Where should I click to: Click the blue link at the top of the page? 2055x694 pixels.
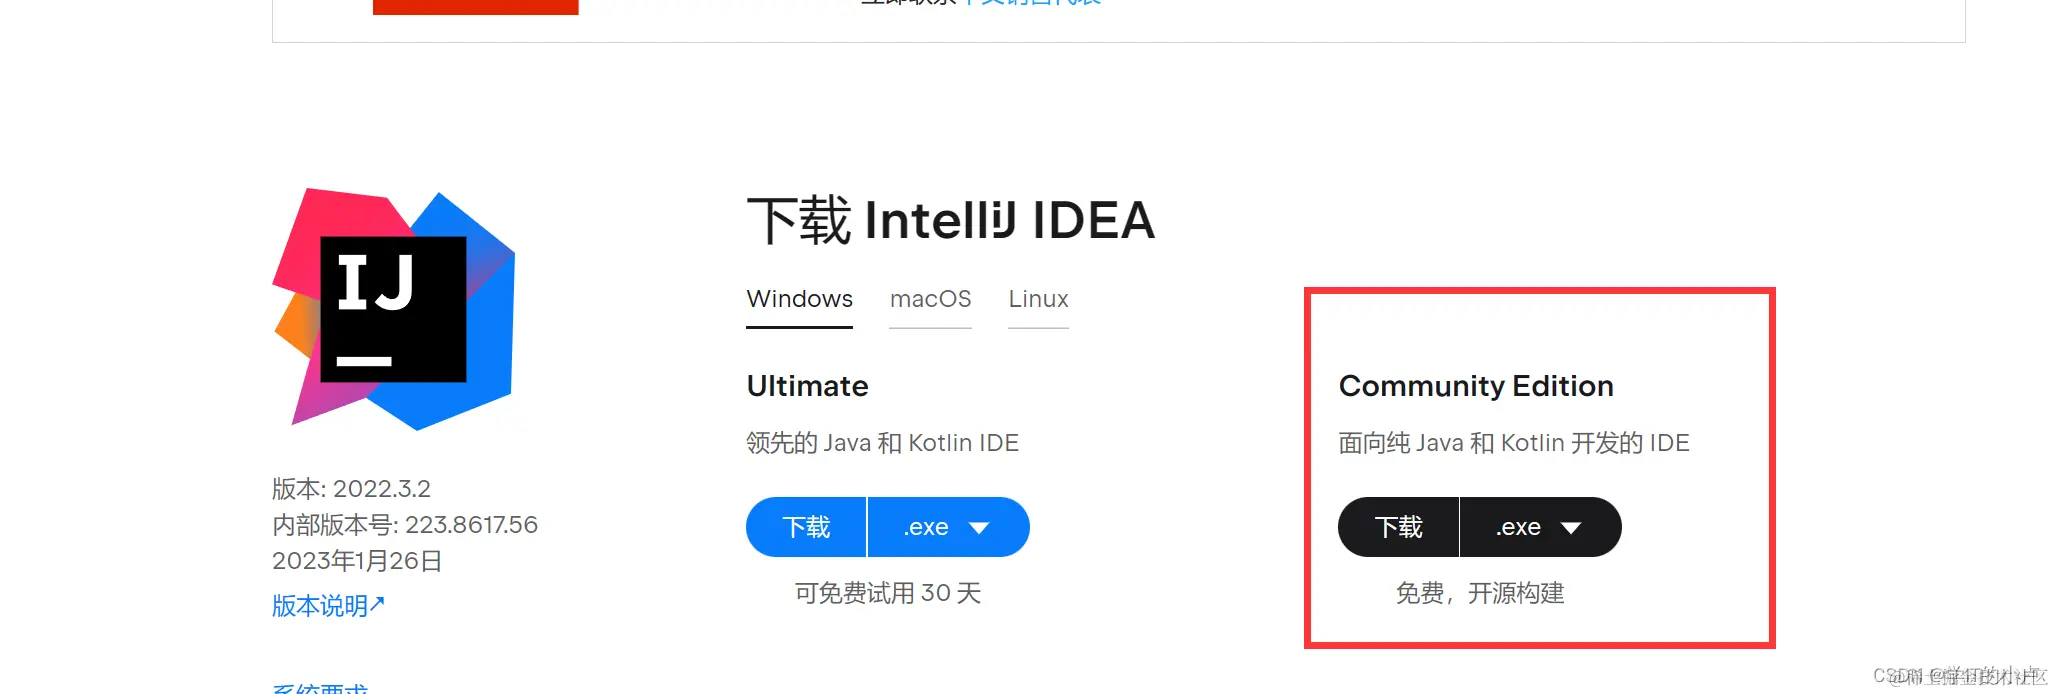coord(1030,2)
